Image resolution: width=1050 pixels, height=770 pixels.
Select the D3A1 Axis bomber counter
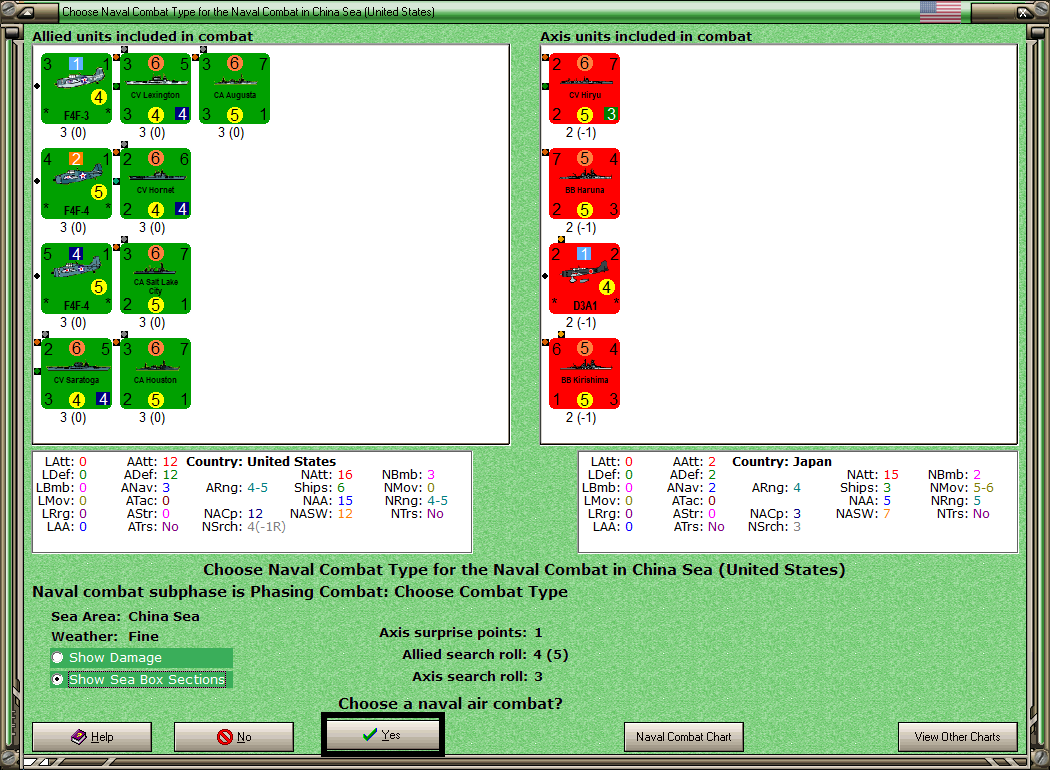point(585,279)
